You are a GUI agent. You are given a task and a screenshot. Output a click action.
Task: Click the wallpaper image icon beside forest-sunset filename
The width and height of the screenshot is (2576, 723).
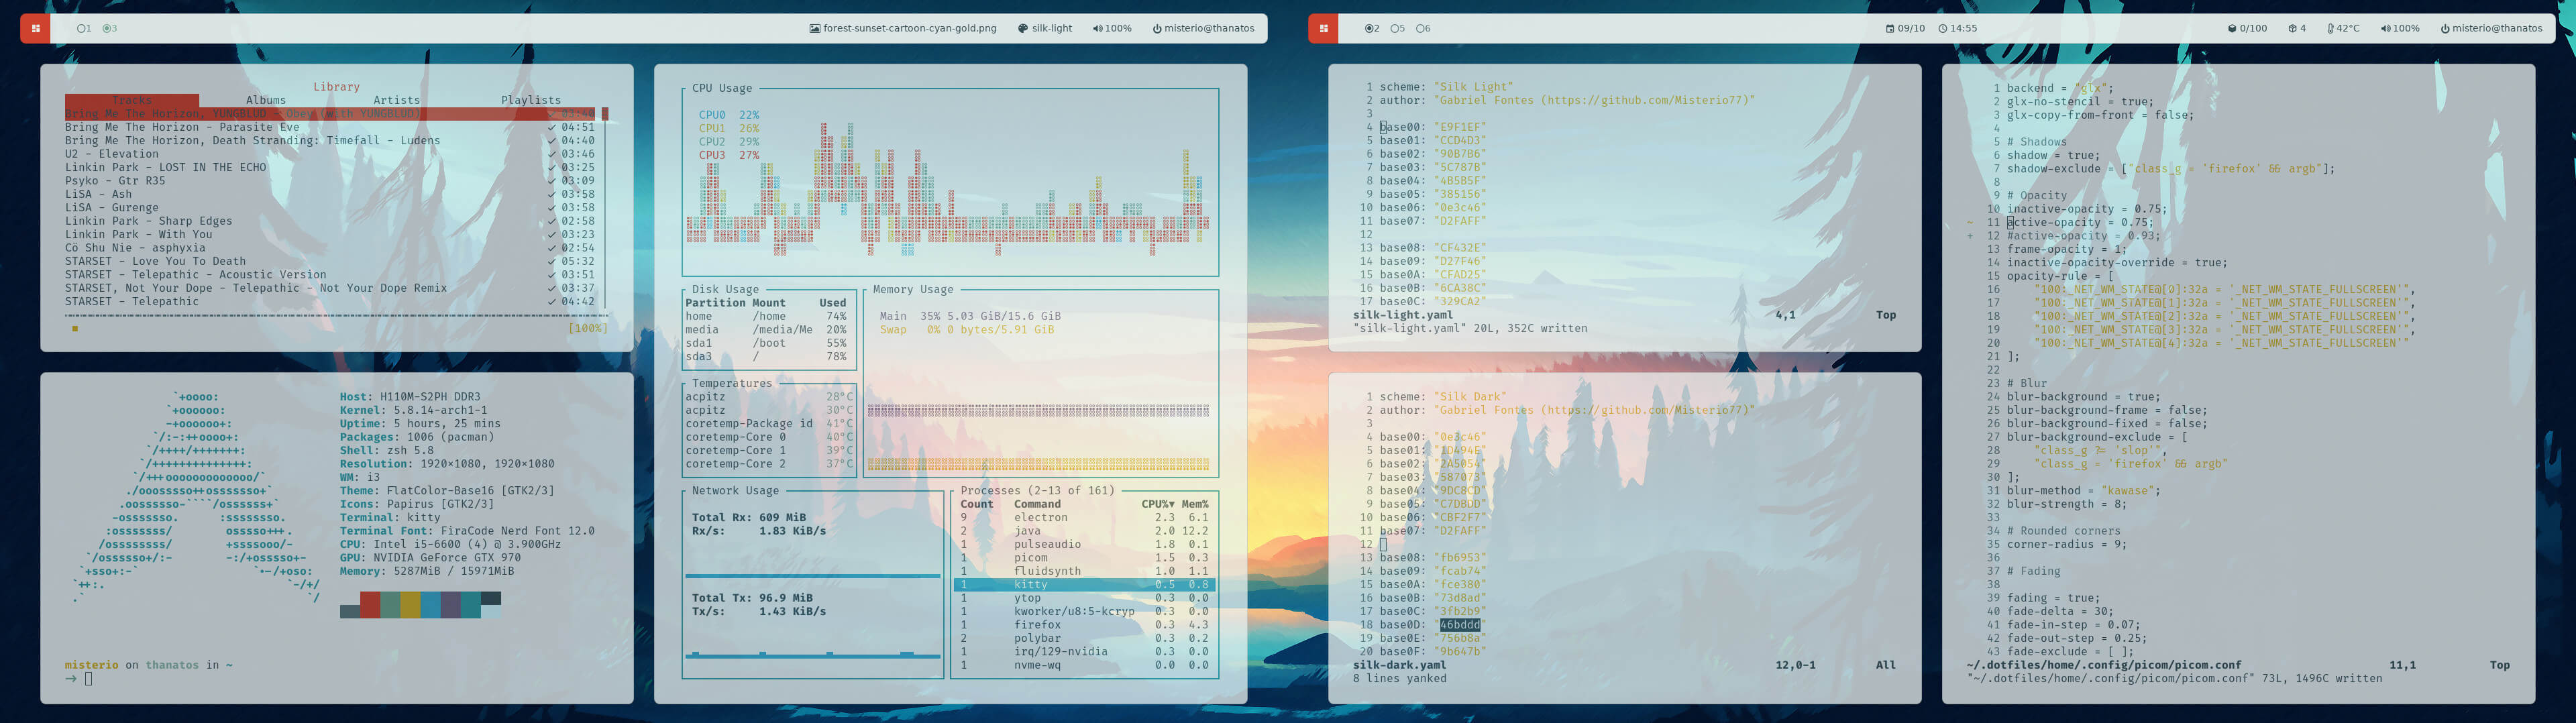(814, 28)
